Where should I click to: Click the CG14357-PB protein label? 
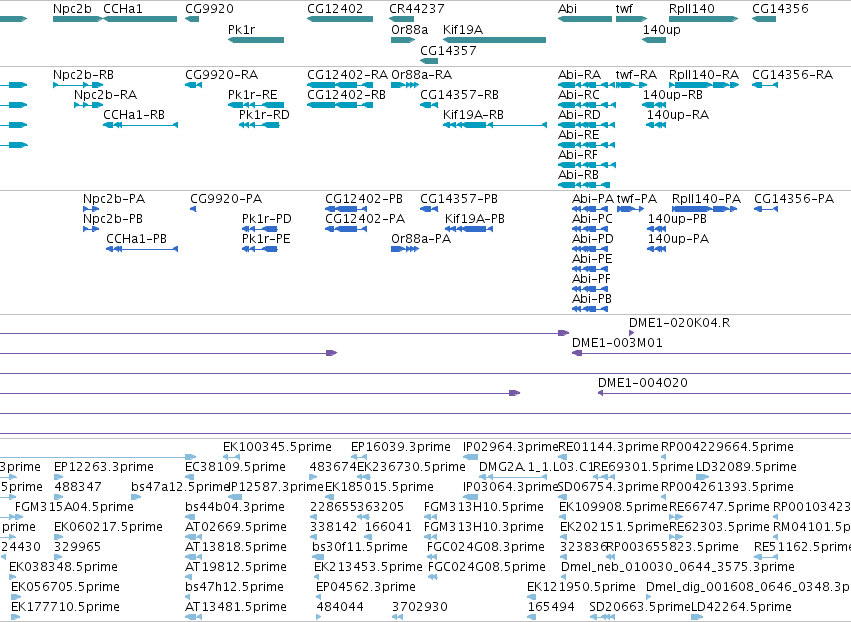tap(459, 199)
